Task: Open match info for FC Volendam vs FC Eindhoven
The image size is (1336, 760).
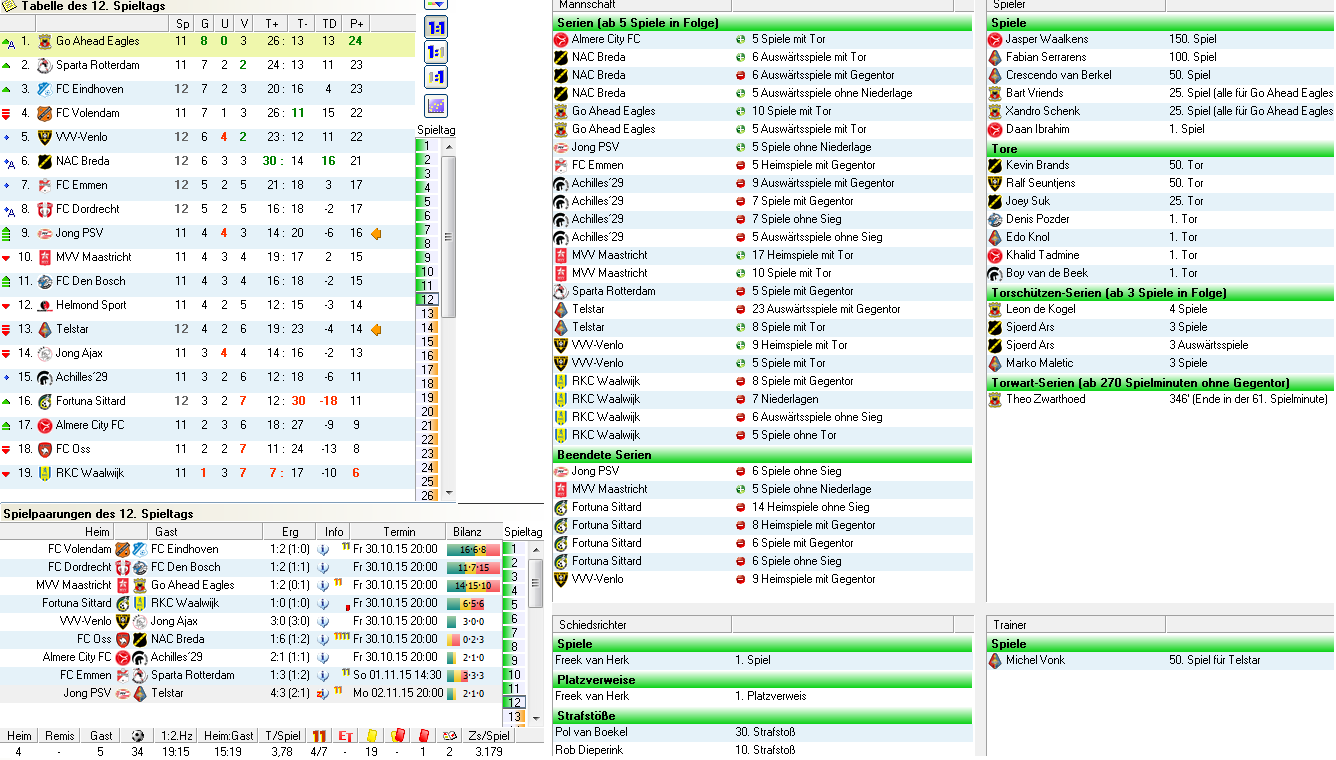Action: (323, 550)
